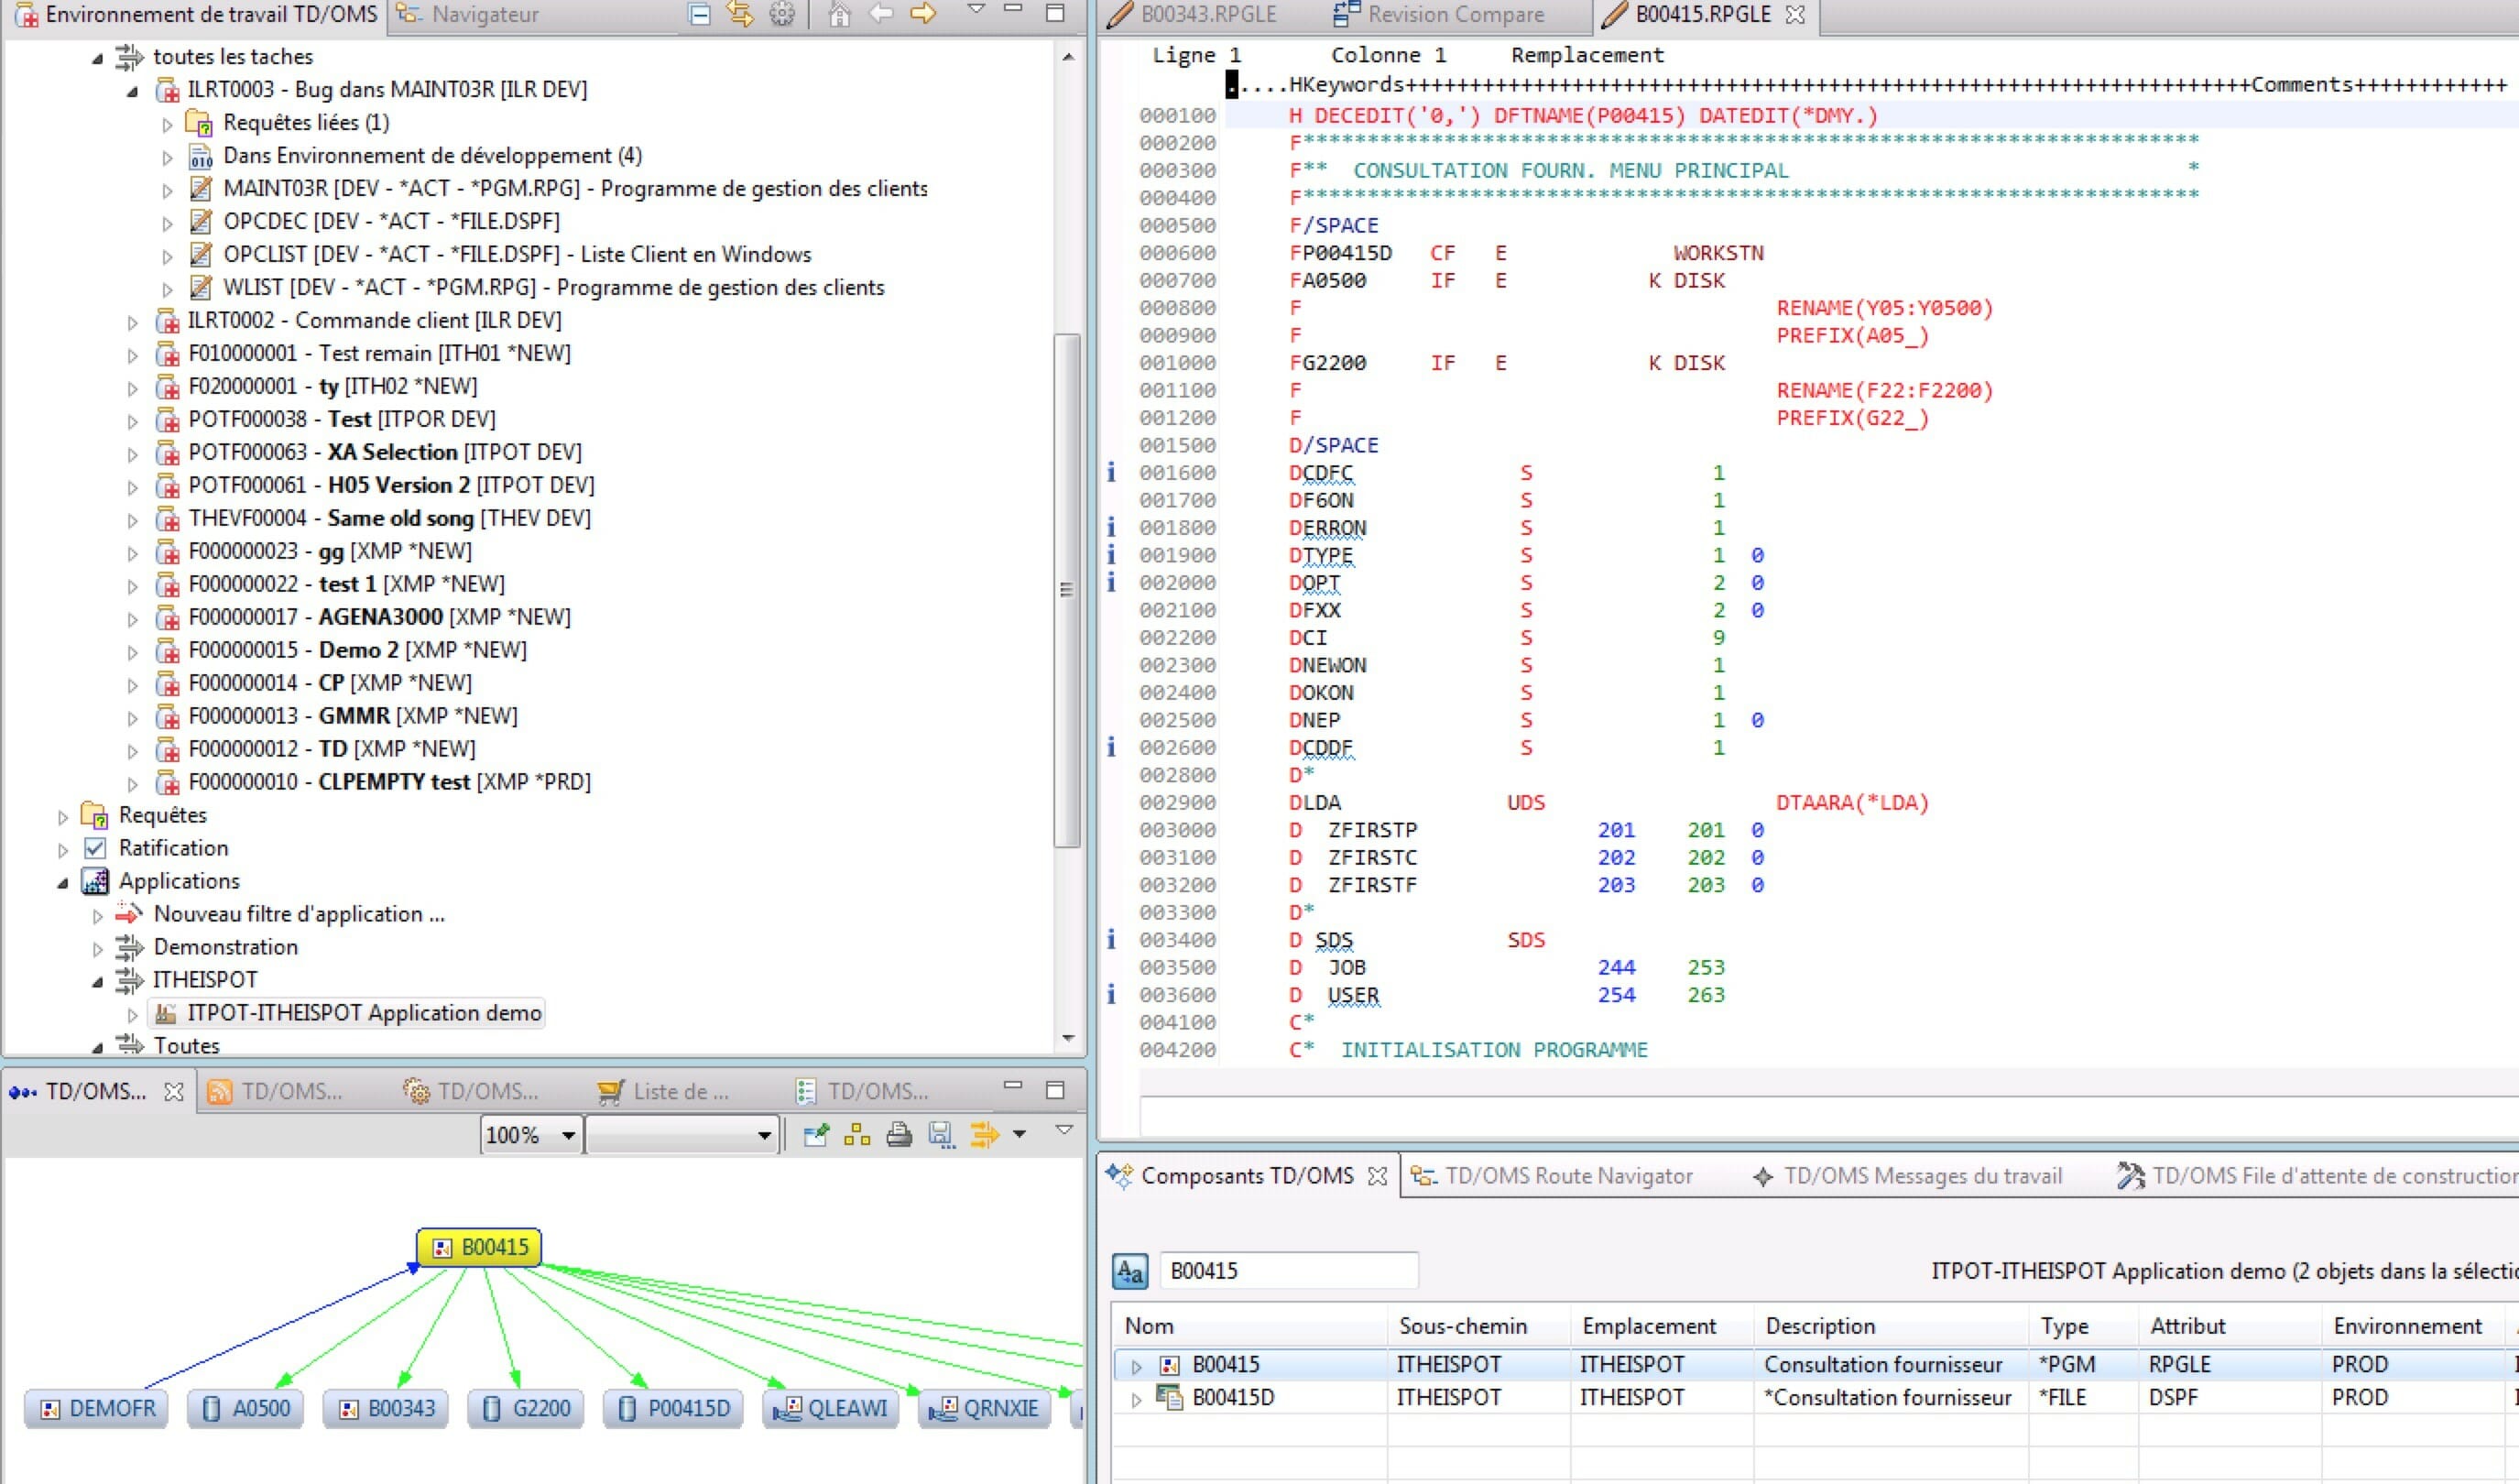Click the Ratification checkbox icon
2519x1484 pixels.
tap(95, 848)
